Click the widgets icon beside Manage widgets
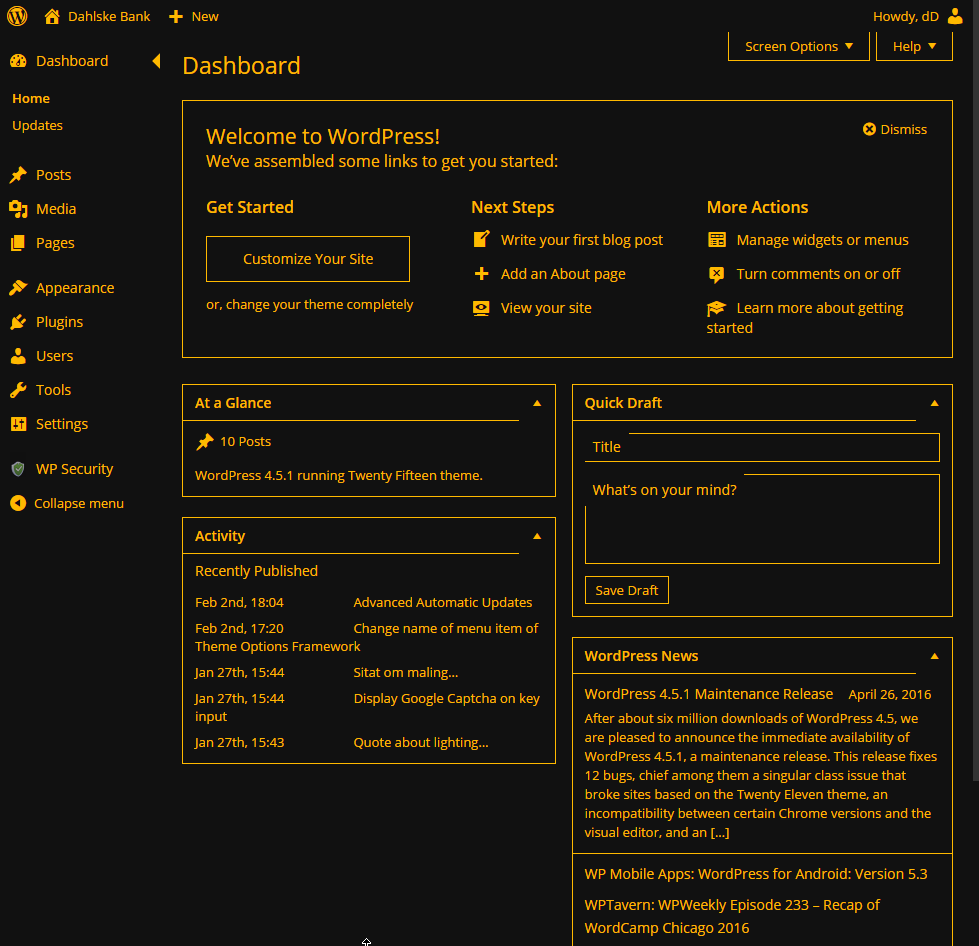Screen dimensions: 979x946 tap(717, 240)
